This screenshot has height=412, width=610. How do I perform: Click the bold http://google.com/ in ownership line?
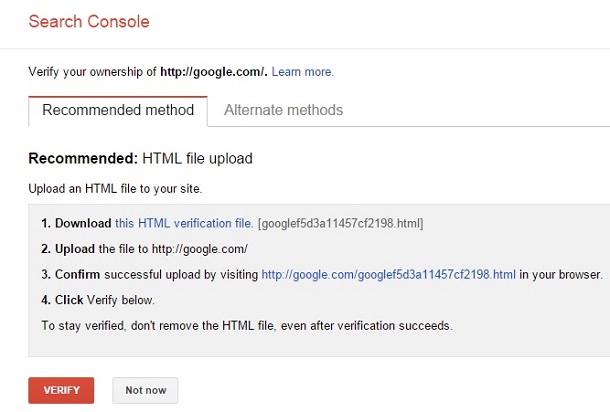tap(213, 72)
